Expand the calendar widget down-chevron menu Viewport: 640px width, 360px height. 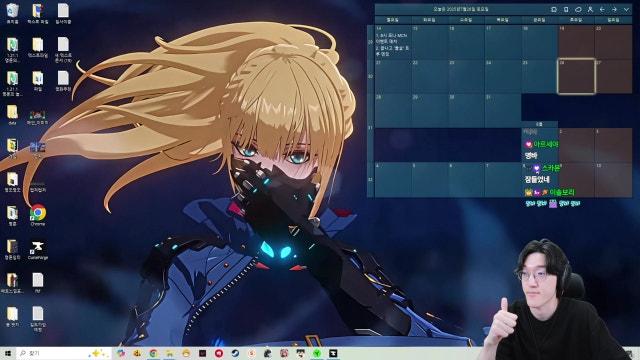point(626,9)
